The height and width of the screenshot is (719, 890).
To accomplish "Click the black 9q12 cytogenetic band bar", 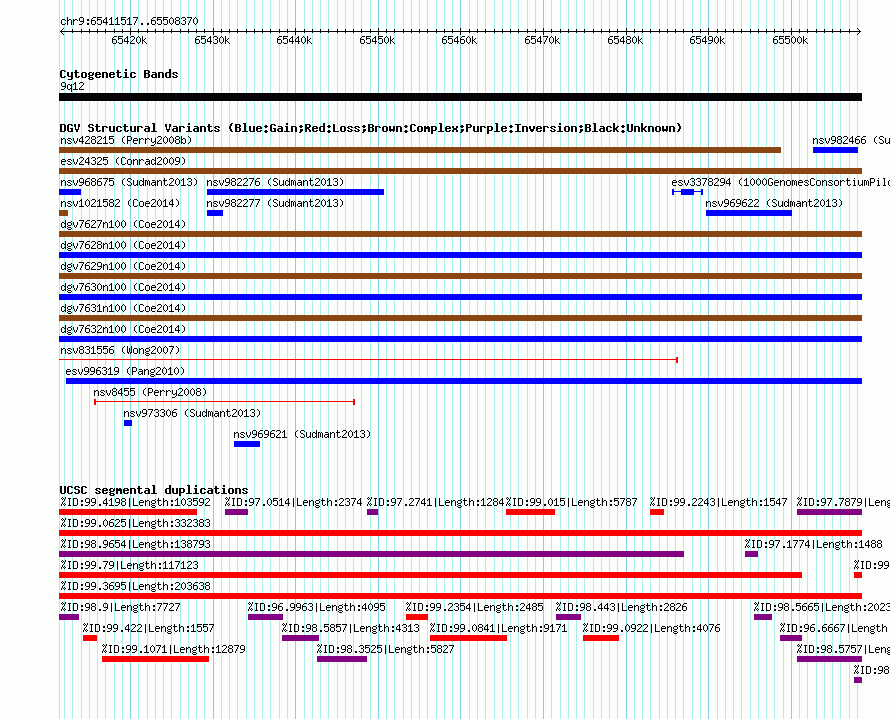I will click(x=460, y=97).
